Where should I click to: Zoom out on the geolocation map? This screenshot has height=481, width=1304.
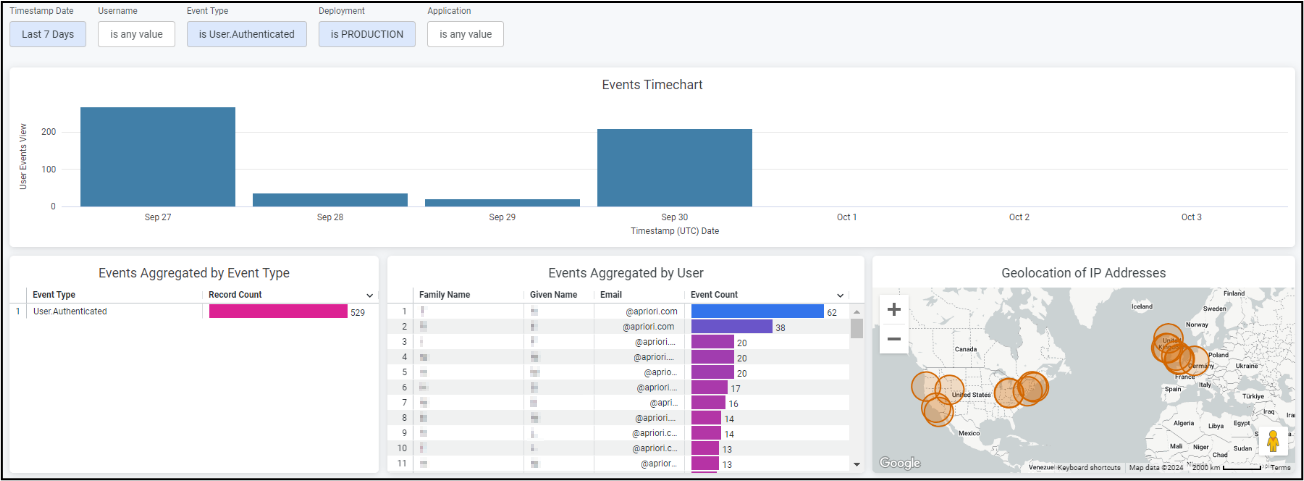[894, 339]
